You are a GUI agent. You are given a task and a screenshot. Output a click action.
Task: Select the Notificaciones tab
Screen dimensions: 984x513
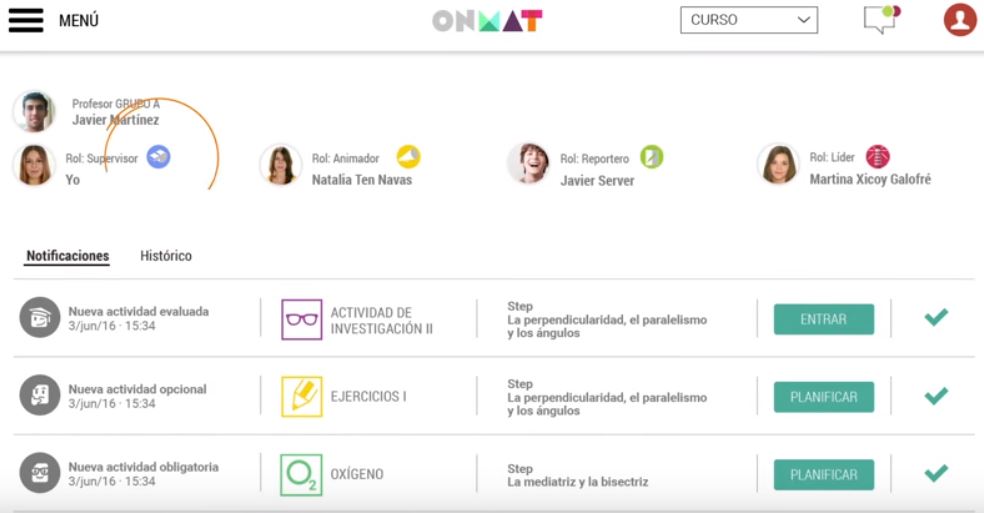pyautogui.click(x=67, y=256)
